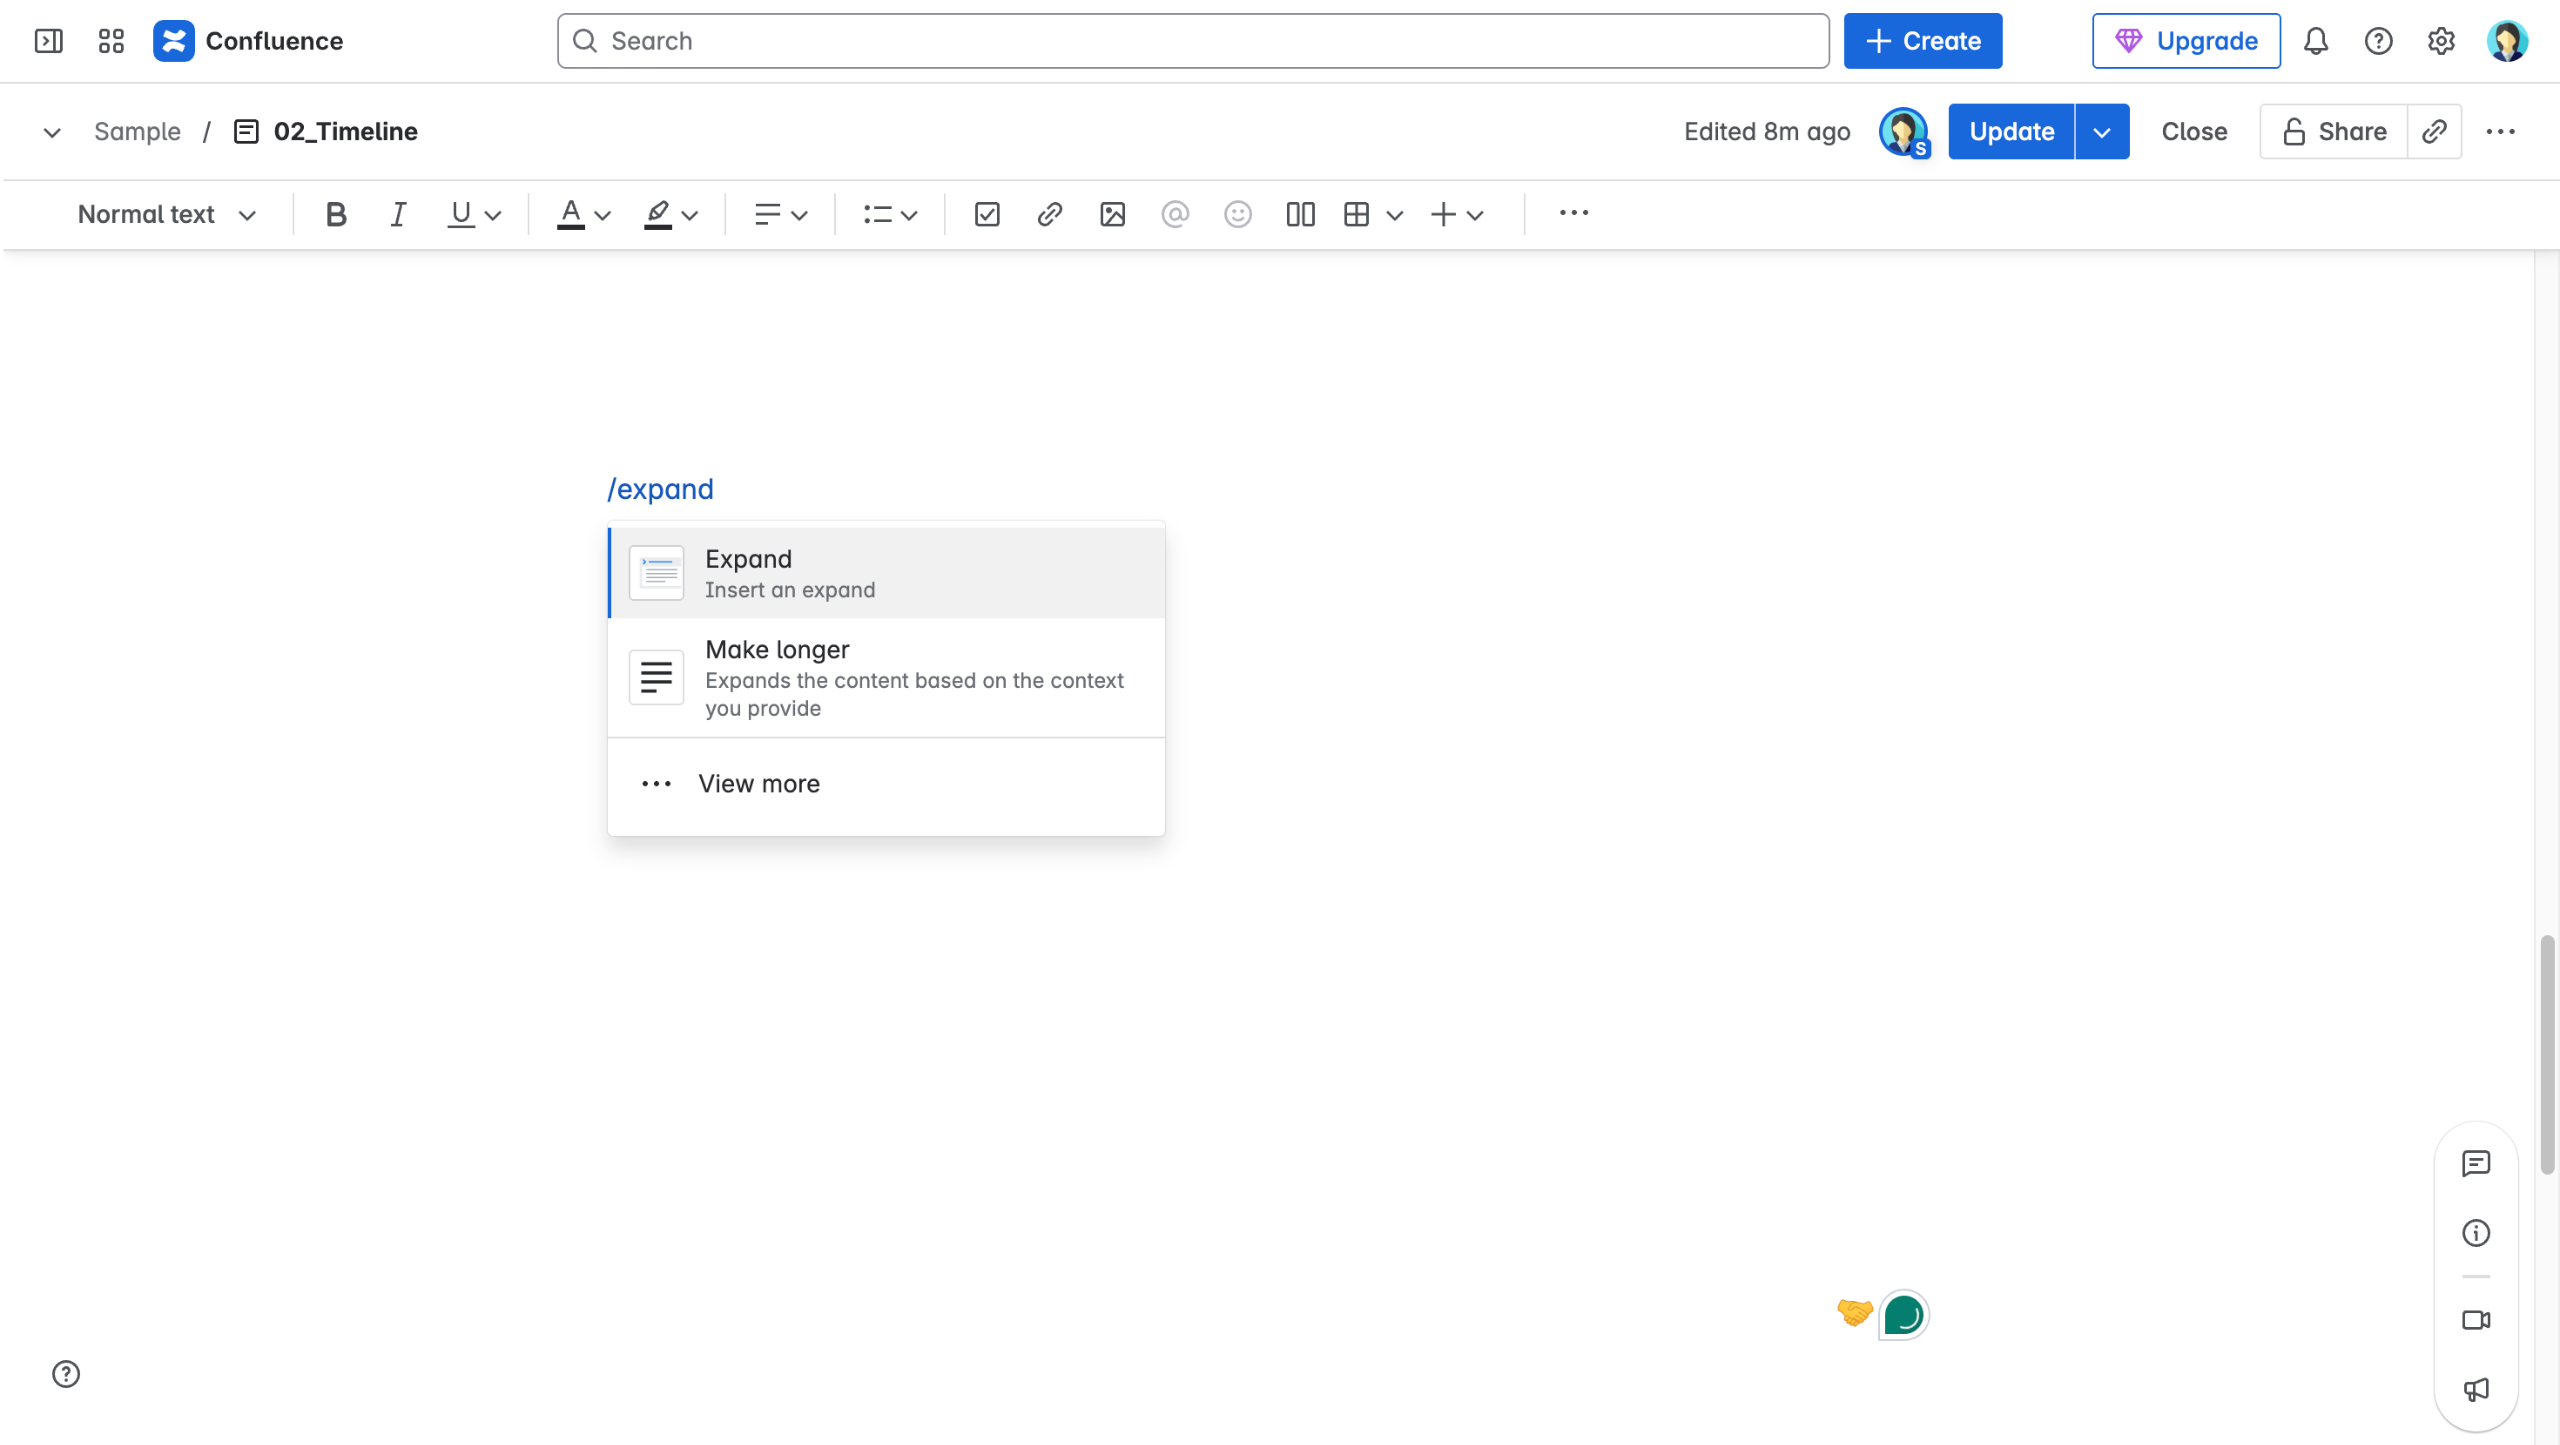Open the comments panel icon
2560x1445 pixels.
2475,1163
